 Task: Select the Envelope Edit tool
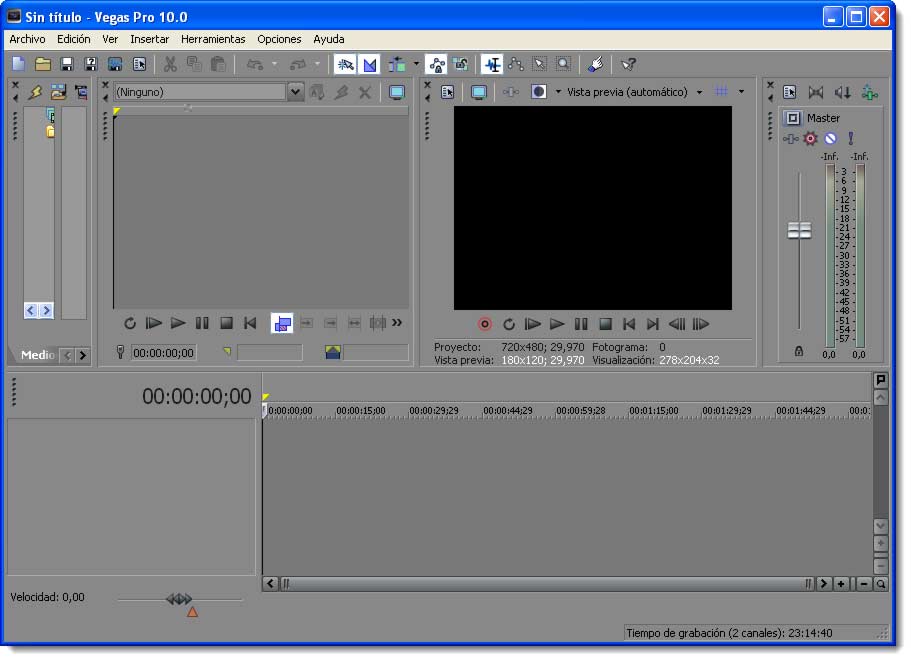tap(515, 64)
